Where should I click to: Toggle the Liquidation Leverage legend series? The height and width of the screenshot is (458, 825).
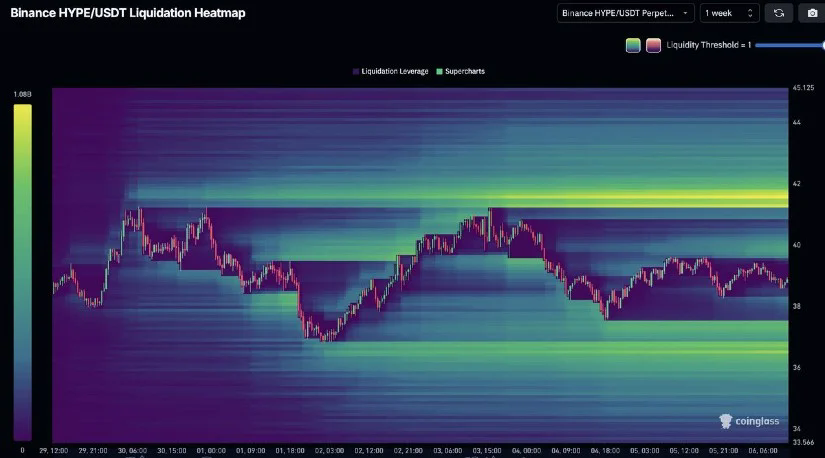pos(390,71)
